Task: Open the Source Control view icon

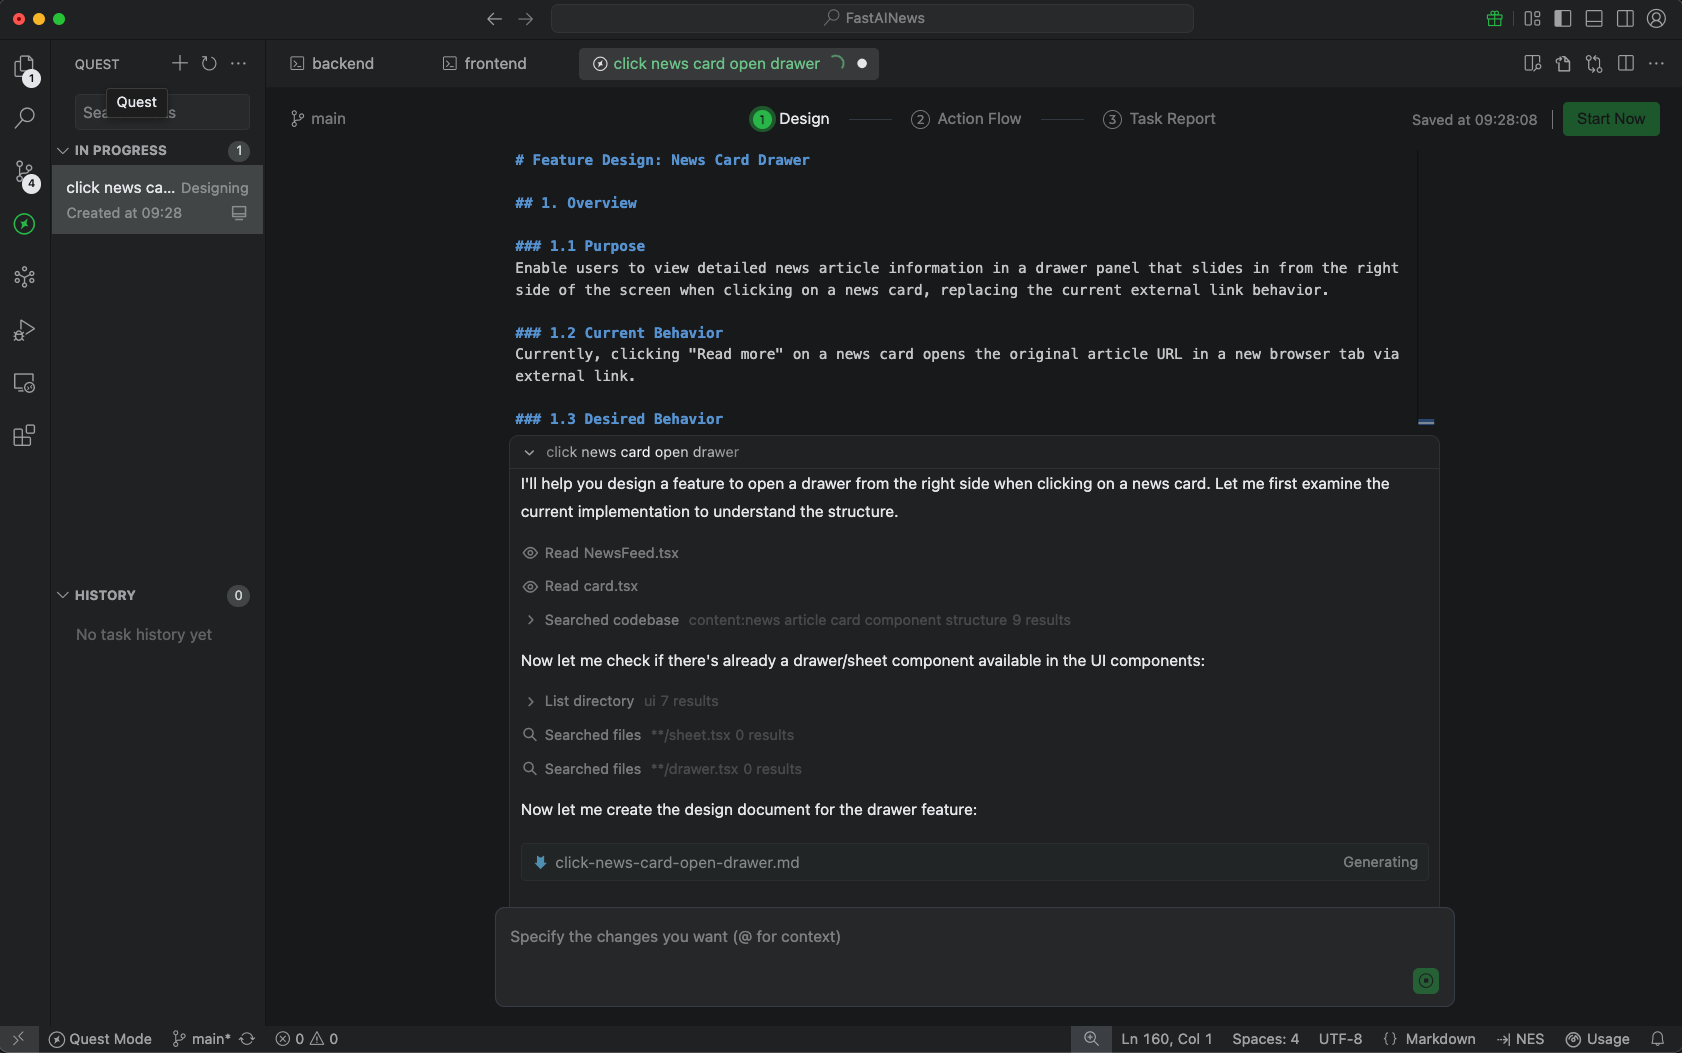Action: [24, 172]
